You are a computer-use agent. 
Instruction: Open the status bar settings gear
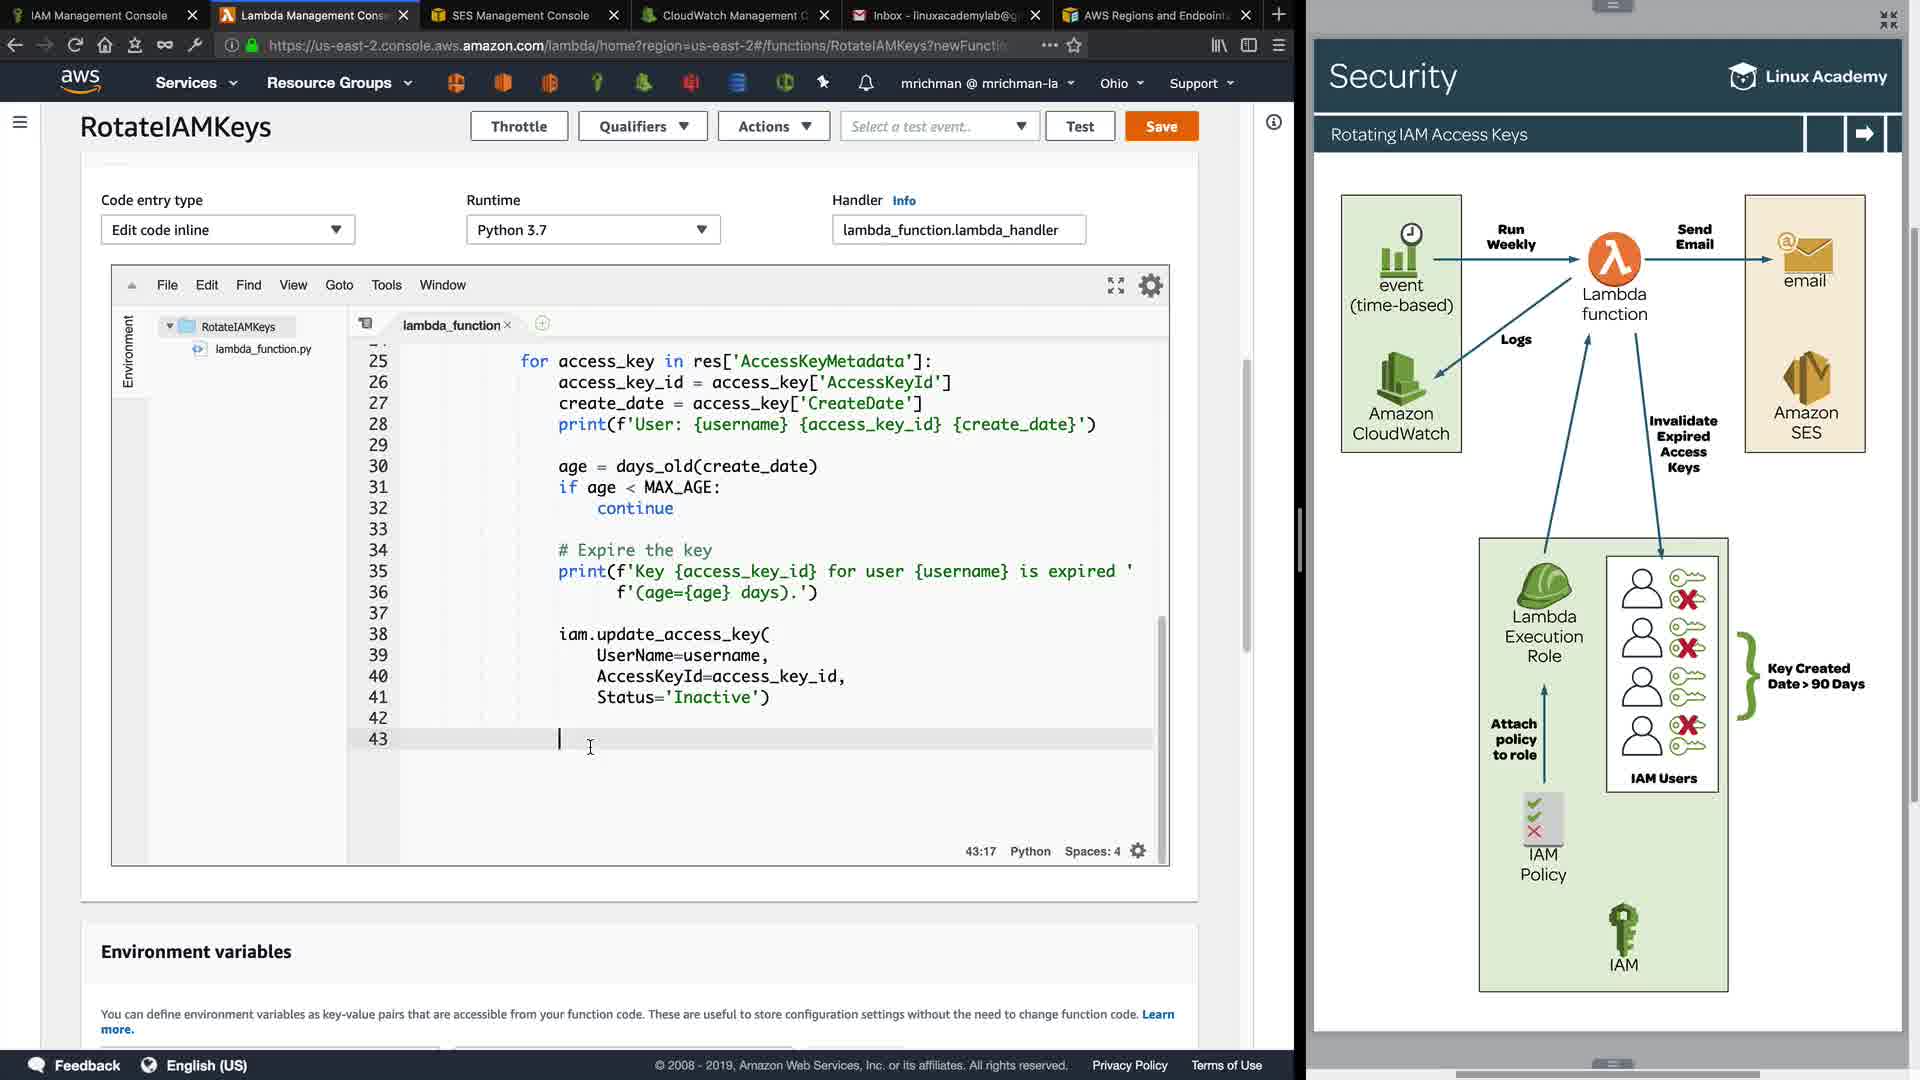(x=1138, y=851)
